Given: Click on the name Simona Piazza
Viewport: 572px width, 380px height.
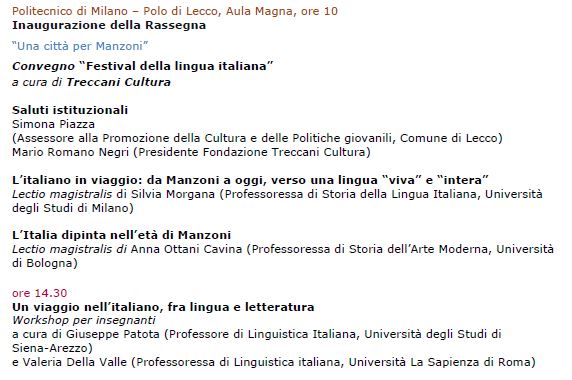Looking at the screenshot, I should pos(54,124).
